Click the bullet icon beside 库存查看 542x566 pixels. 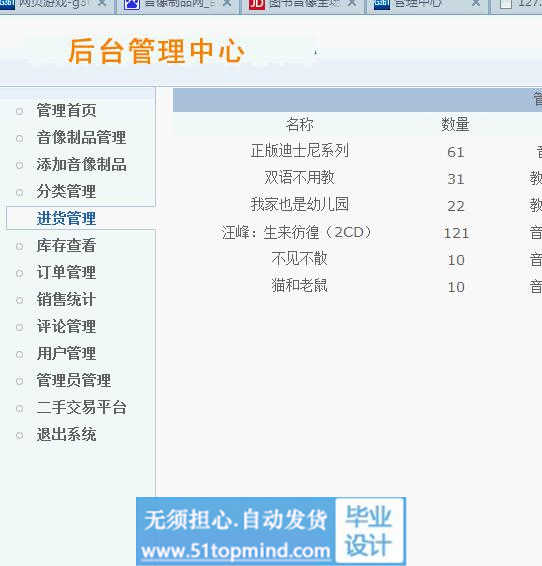pos(19,247)
